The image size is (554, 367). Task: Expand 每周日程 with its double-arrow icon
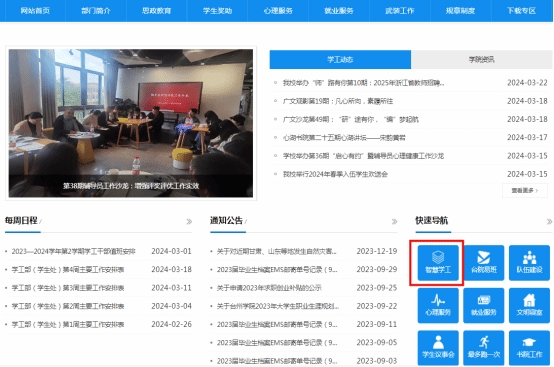tap(189, 221)
